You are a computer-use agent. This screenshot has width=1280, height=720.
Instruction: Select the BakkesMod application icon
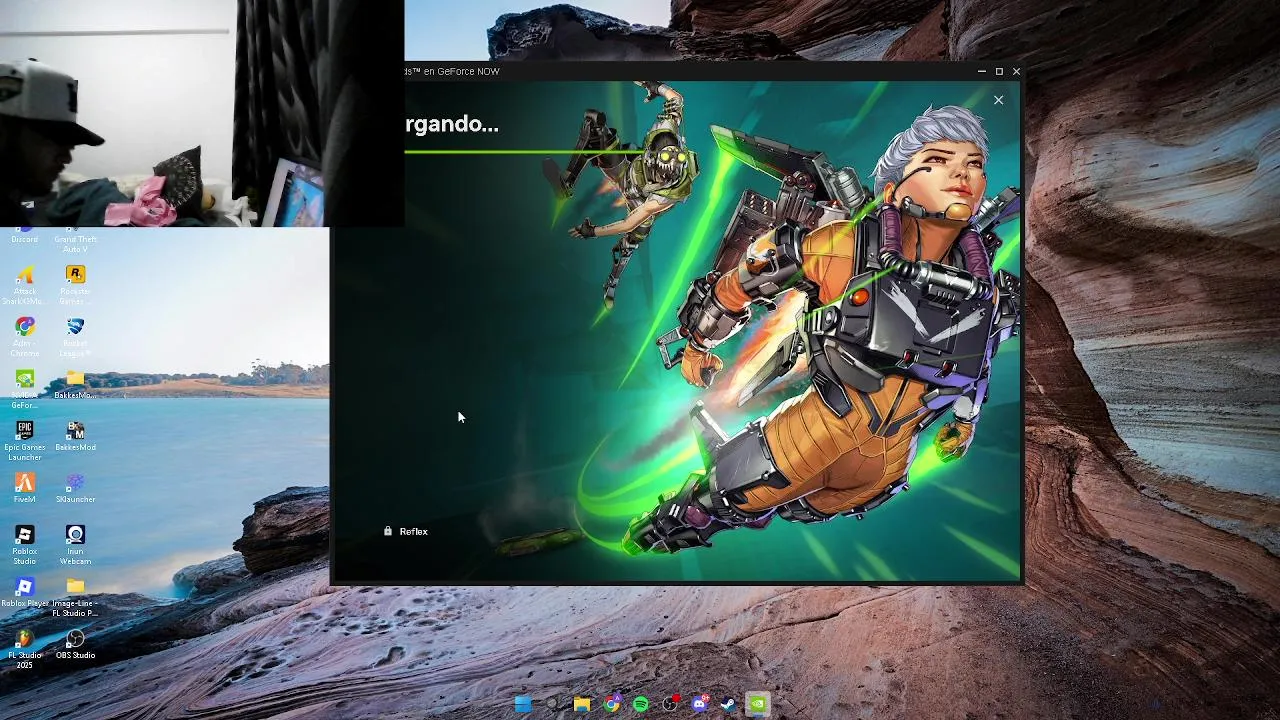(x=75, y=436)
